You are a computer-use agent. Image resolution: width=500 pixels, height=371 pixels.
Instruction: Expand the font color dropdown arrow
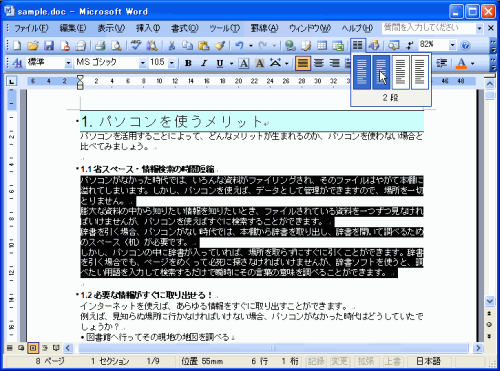(472, 63)
